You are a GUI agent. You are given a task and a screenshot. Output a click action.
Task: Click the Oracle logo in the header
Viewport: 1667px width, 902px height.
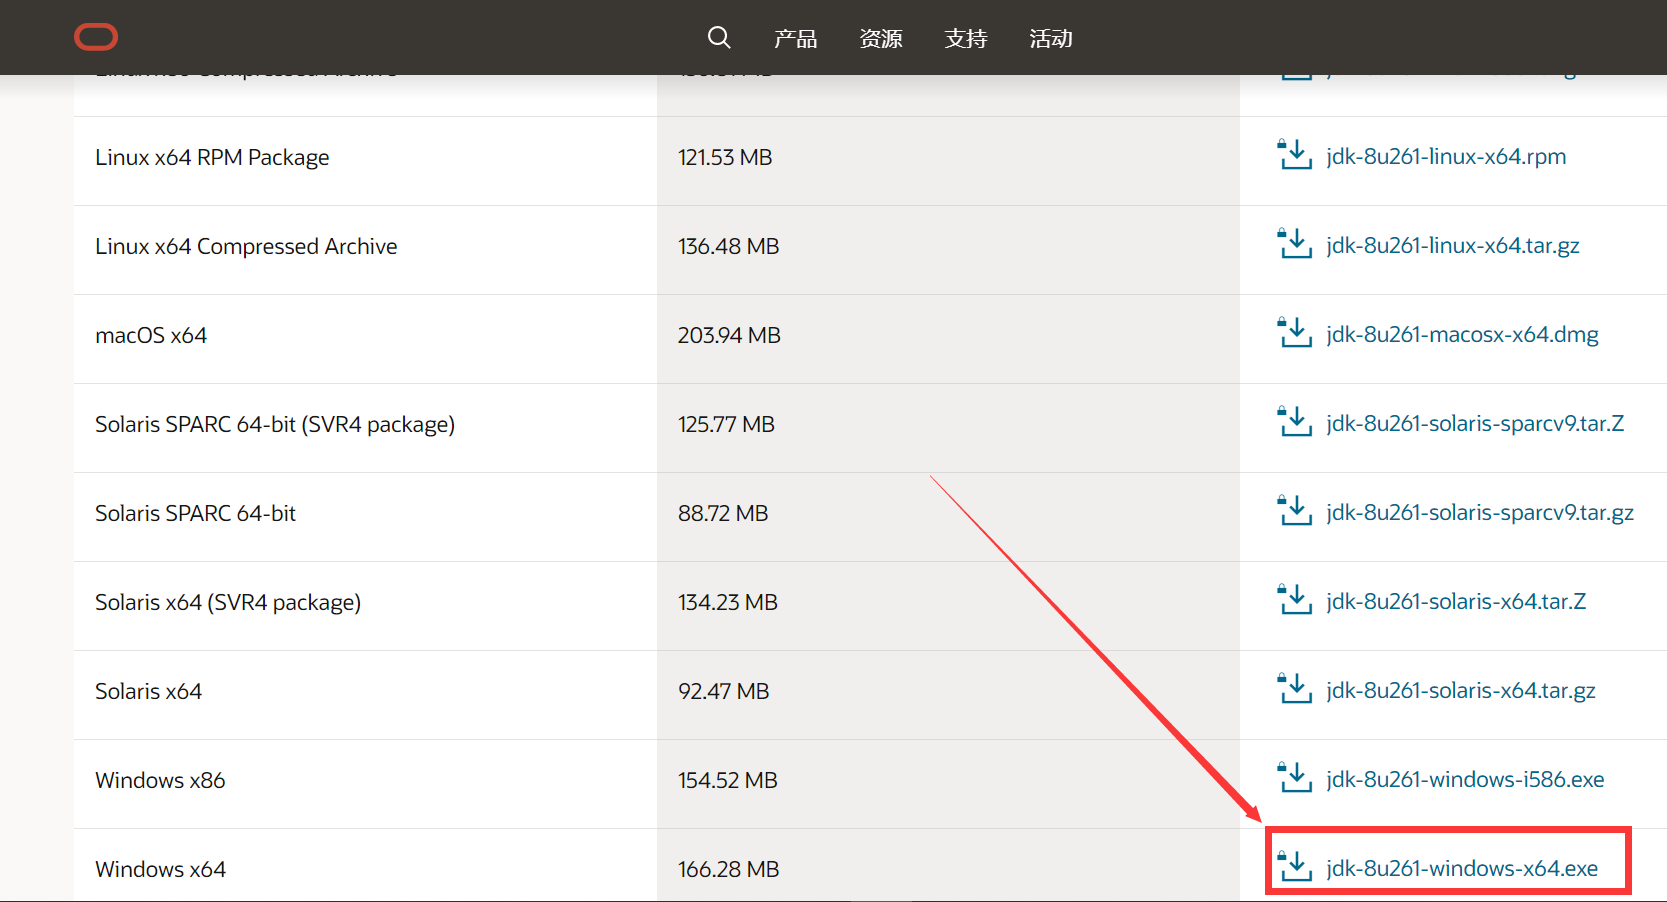pyautogui.click(x=96, y=37)
